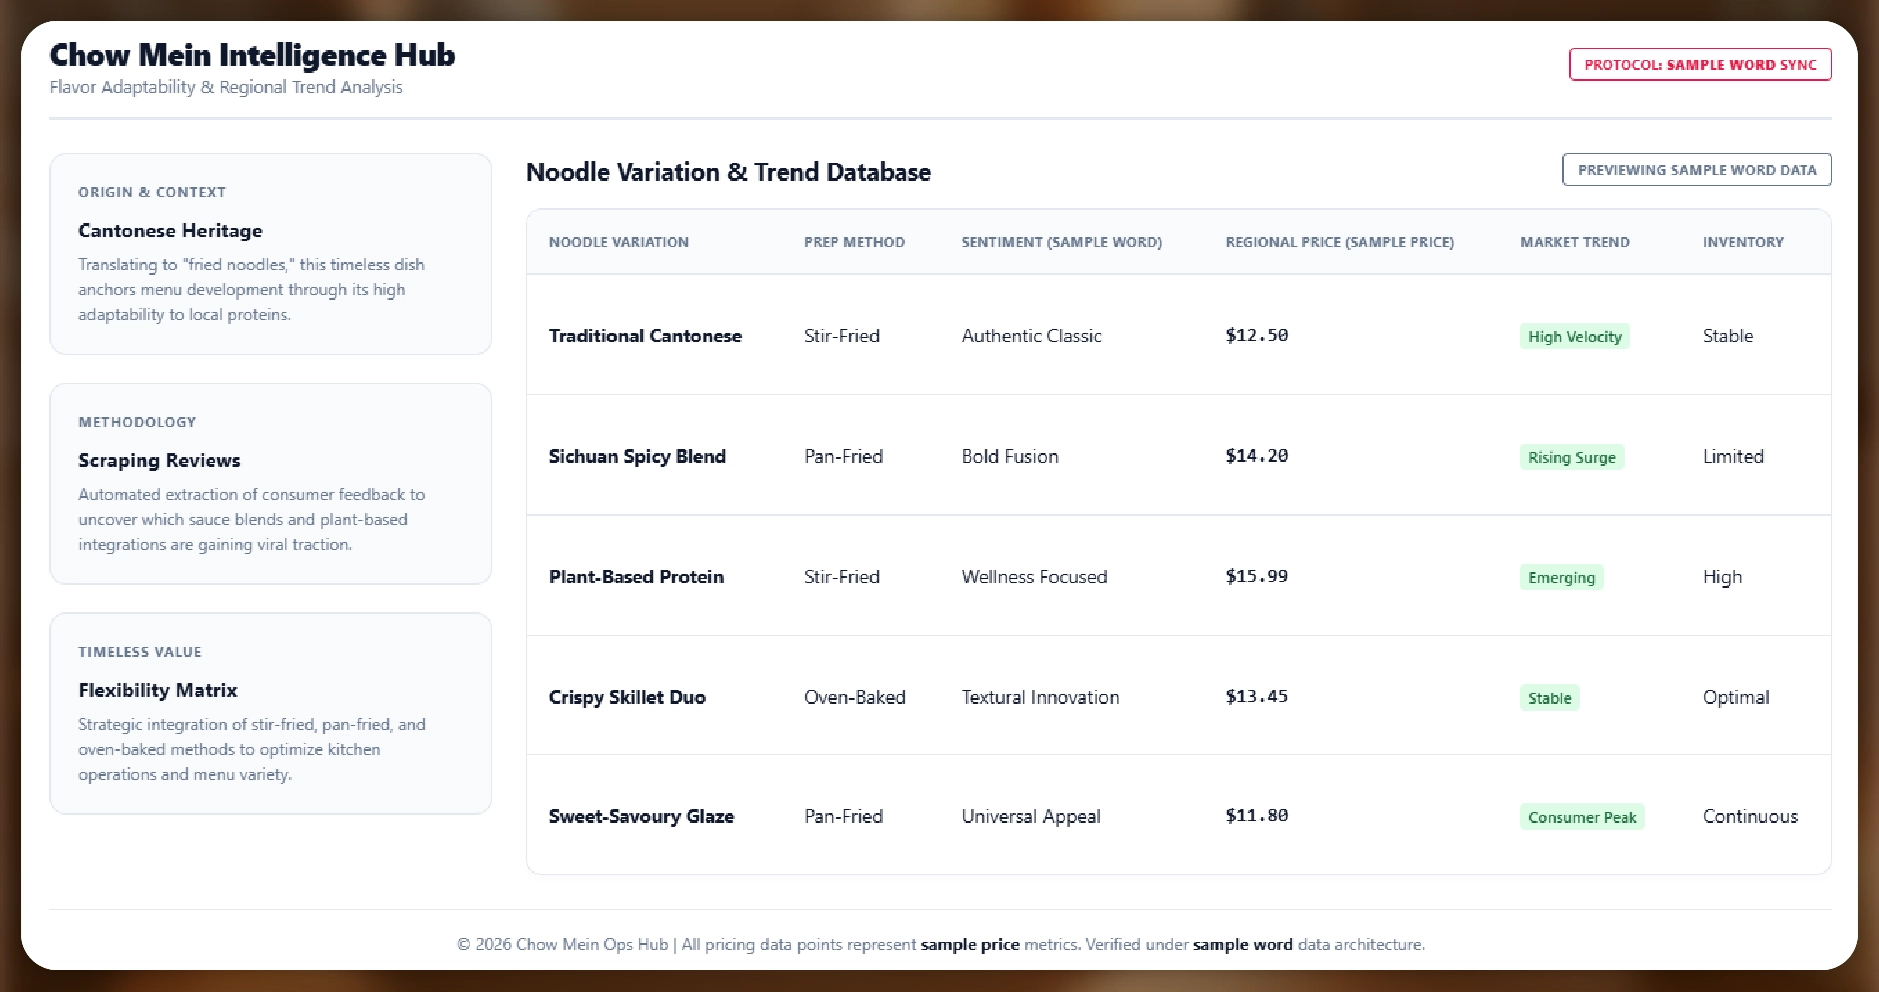
Task: Click the Protocol: Sample Word Sync badge
Action: click(1699, 65)
